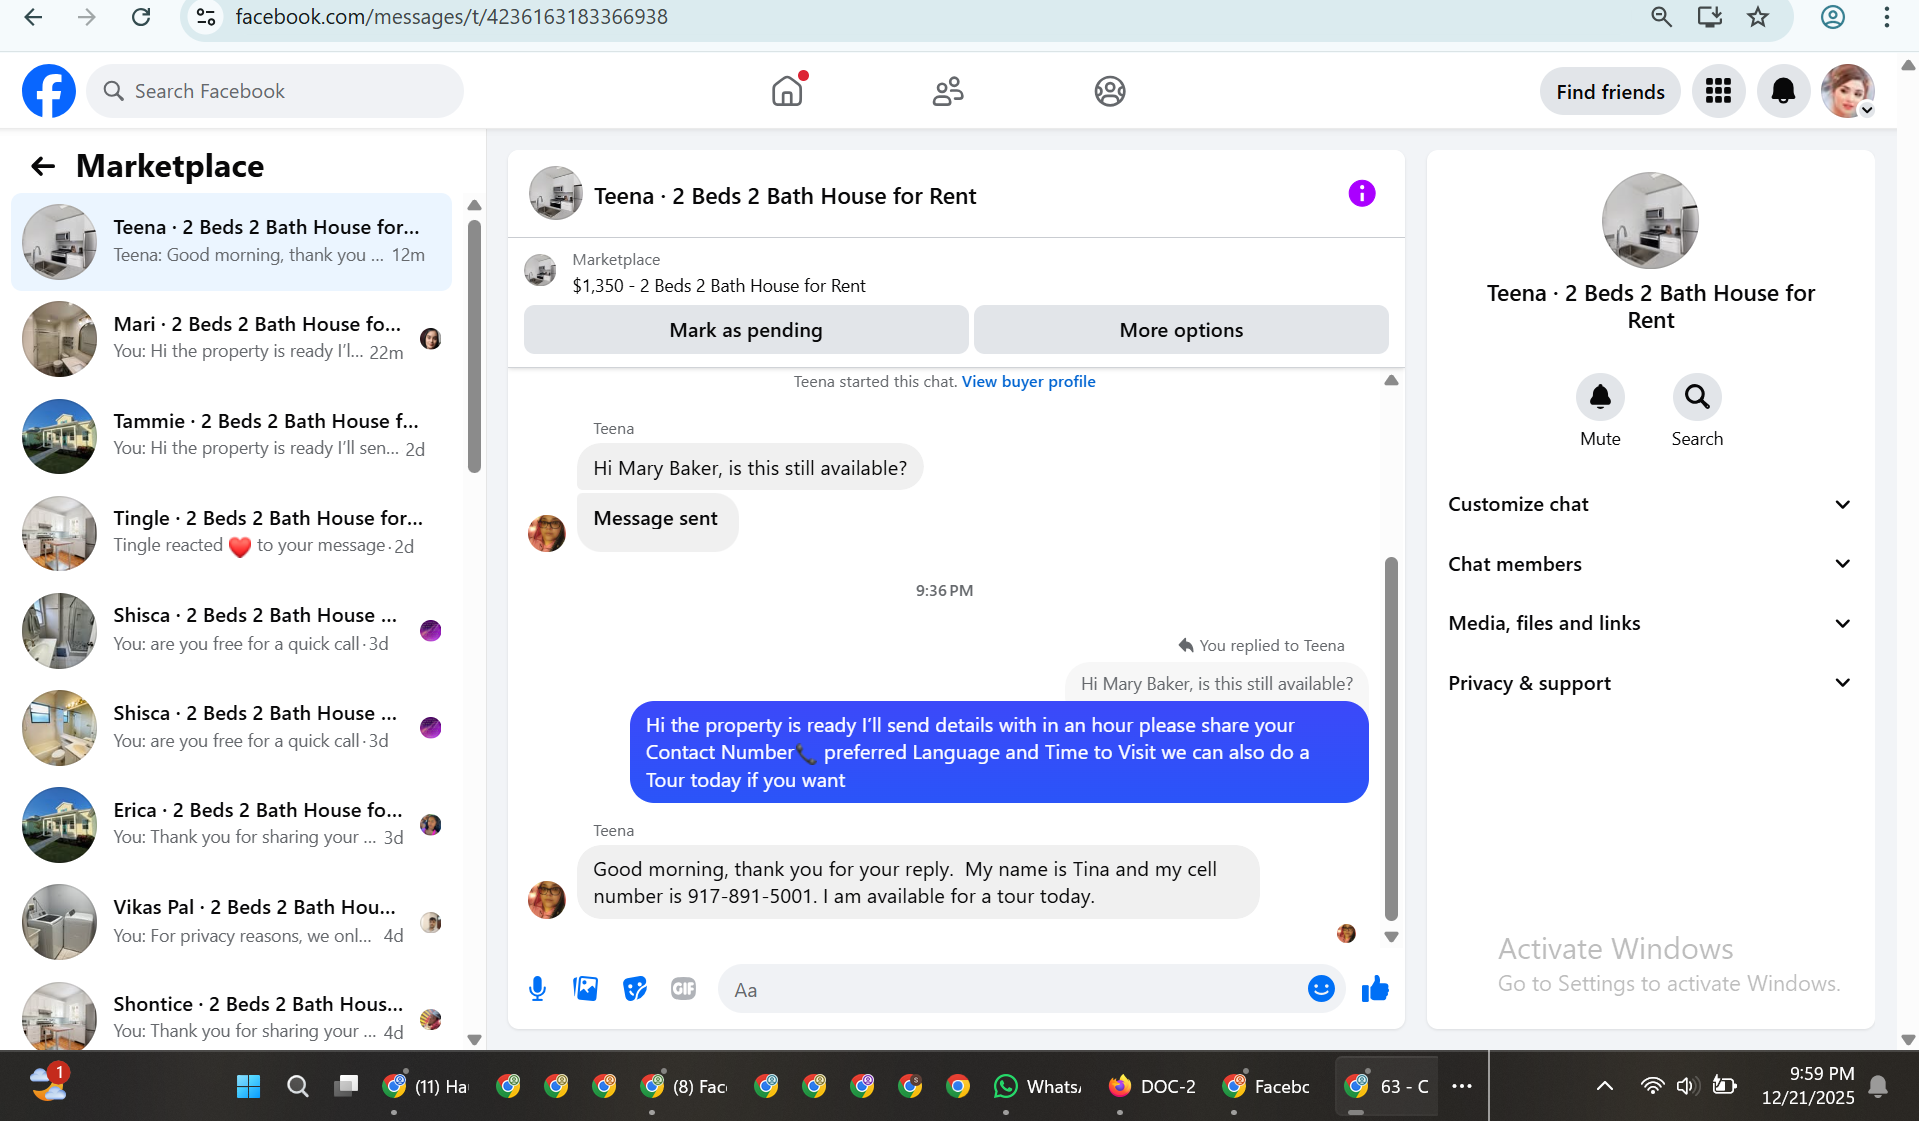Open Windows Start menu
1919x1121 pixels.
(x=248, y=1086)
